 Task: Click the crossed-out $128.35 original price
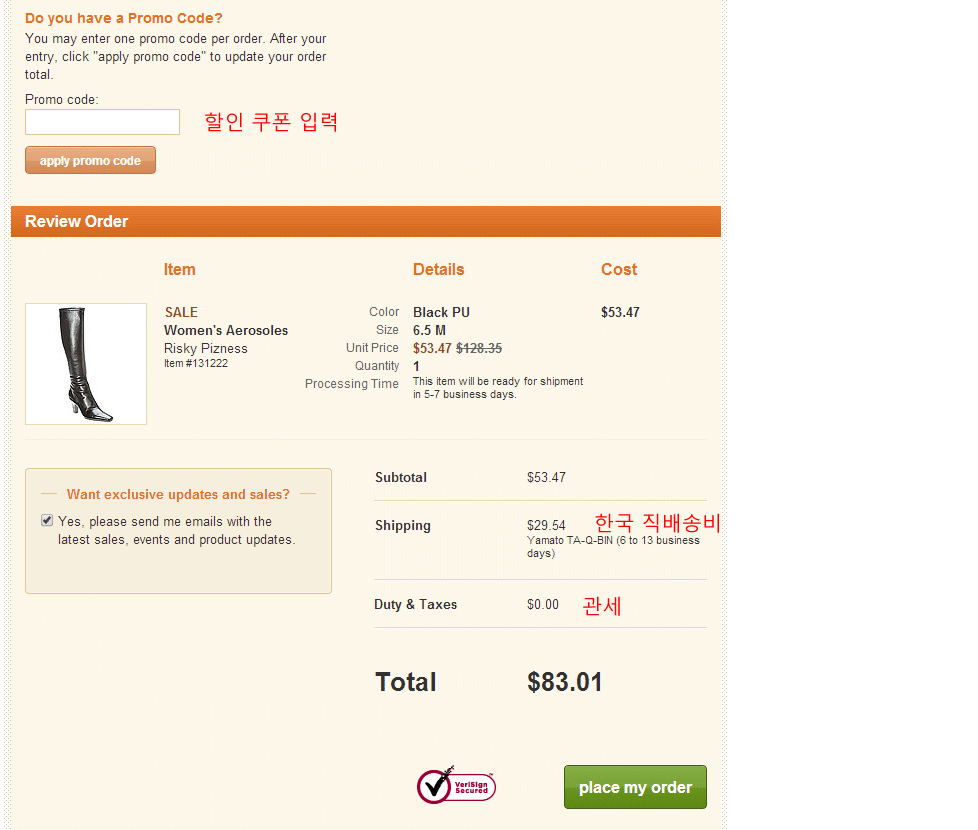pos(479,349)
